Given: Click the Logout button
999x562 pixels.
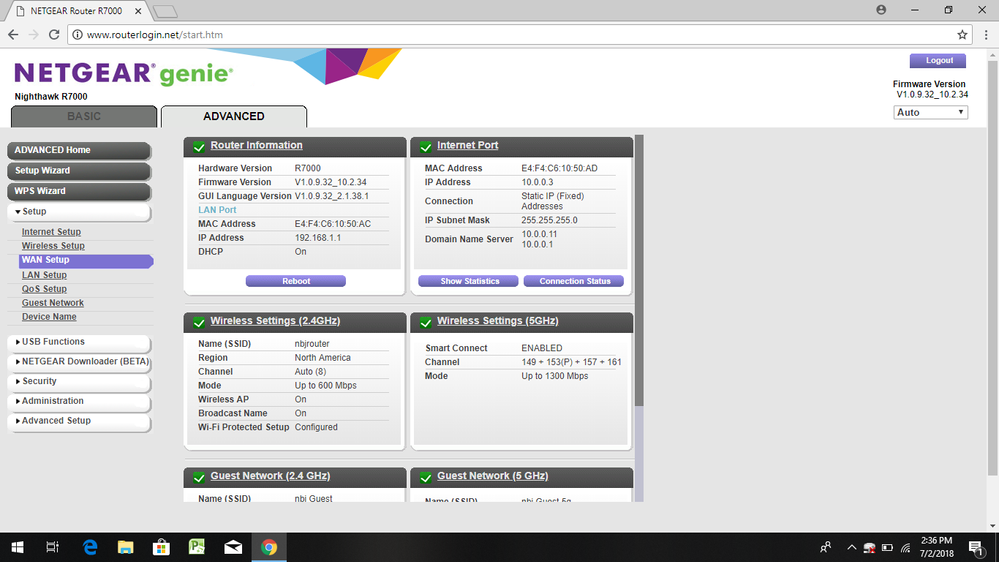Looking at the screenshot, I should (x=939, y=61).
